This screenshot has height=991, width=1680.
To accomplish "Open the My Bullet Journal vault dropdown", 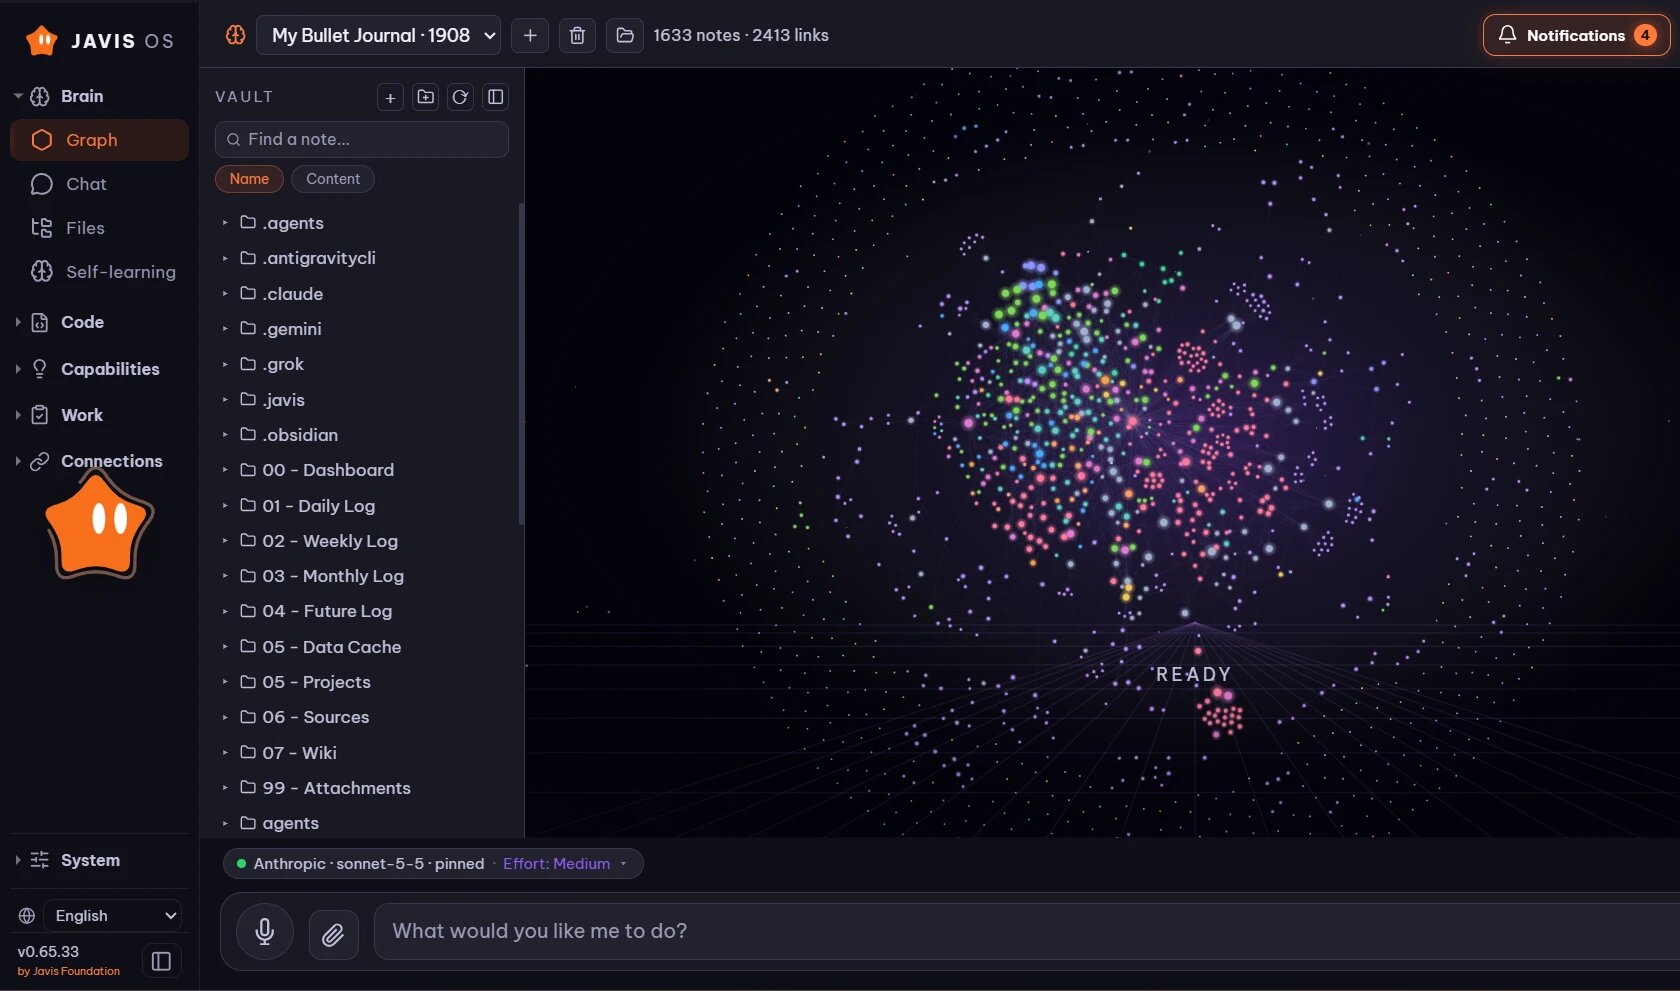I will [378, 35].
